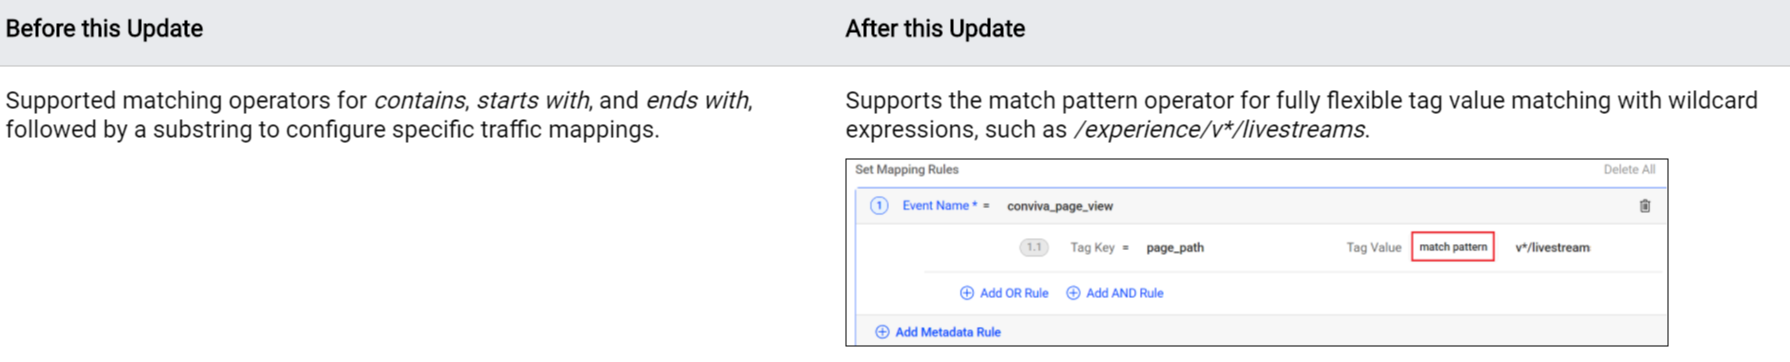The width and height of the screenshot is (1790, 362).
Task: Click the Event Name * label
Action: 940,206
